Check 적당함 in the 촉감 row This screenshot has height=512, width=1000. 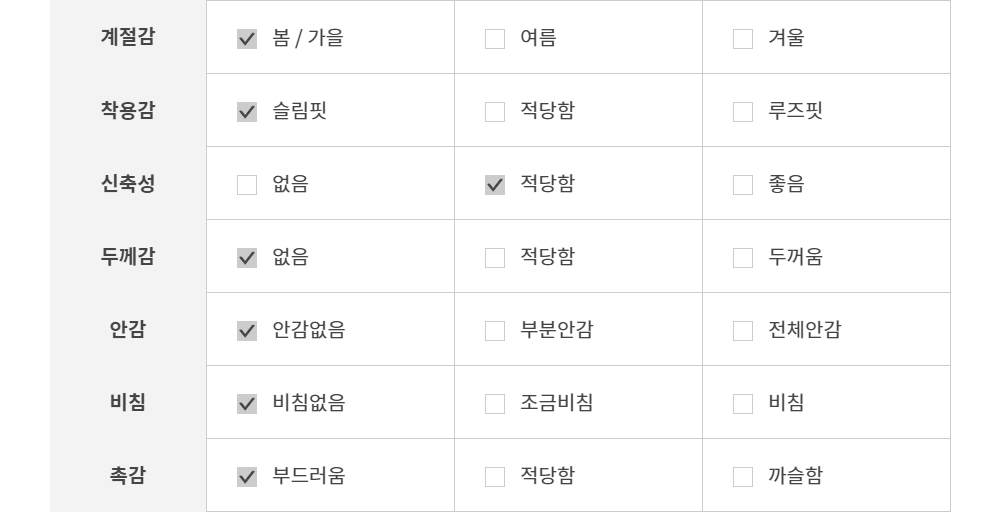tap(495, 478)
